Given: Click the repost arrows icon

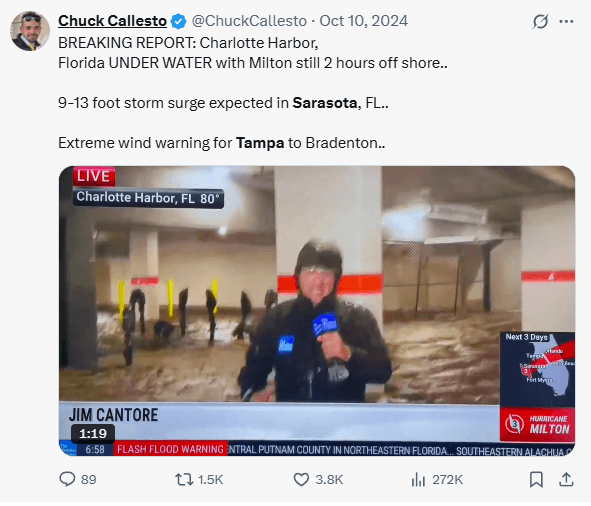Looking at the screenshot, I should coord(184,480).
